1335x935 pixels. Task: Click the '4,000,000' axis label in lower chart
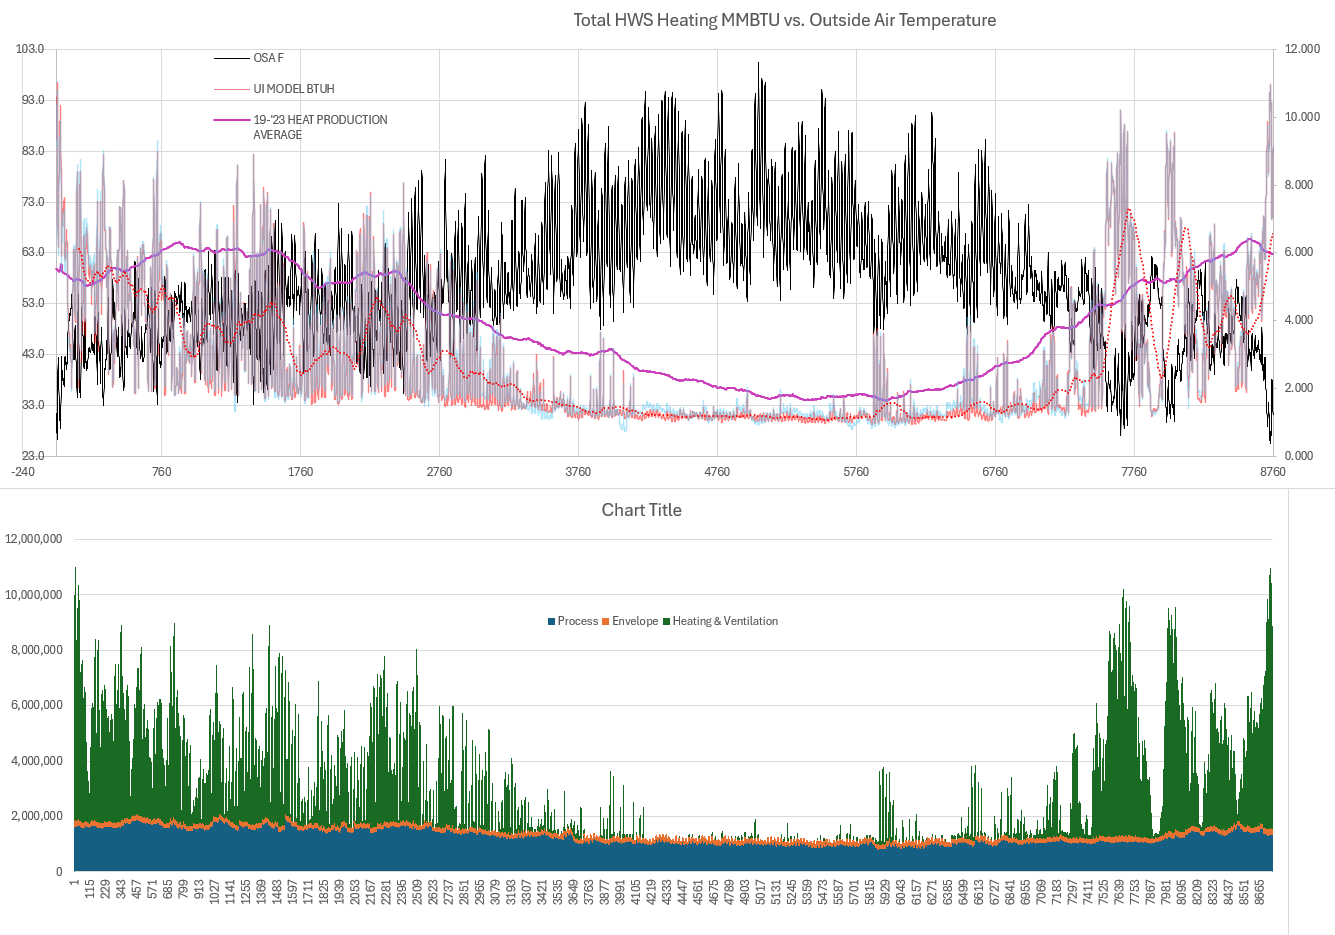(x=37, y=761)
